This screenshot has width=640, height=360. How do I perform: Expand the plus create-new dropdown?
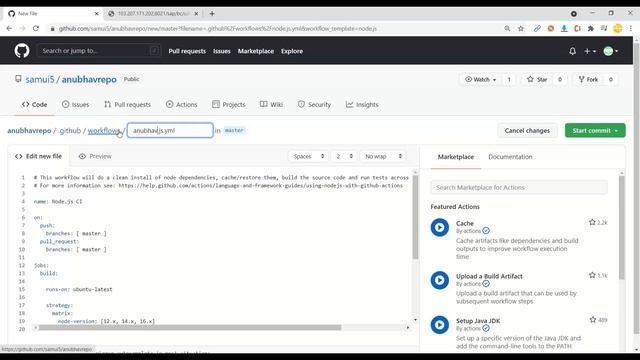[590, 51]
